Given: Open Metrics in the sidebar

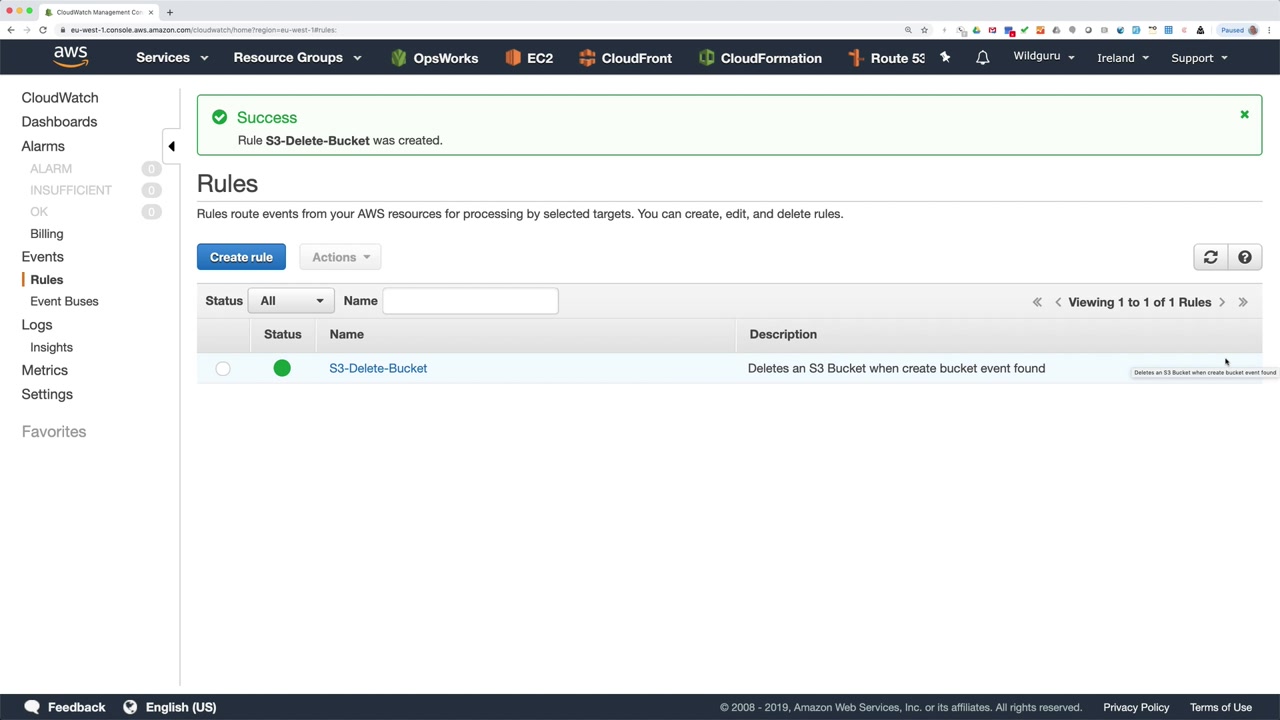Looking at the screenshot, I should (x=45, y=370).
